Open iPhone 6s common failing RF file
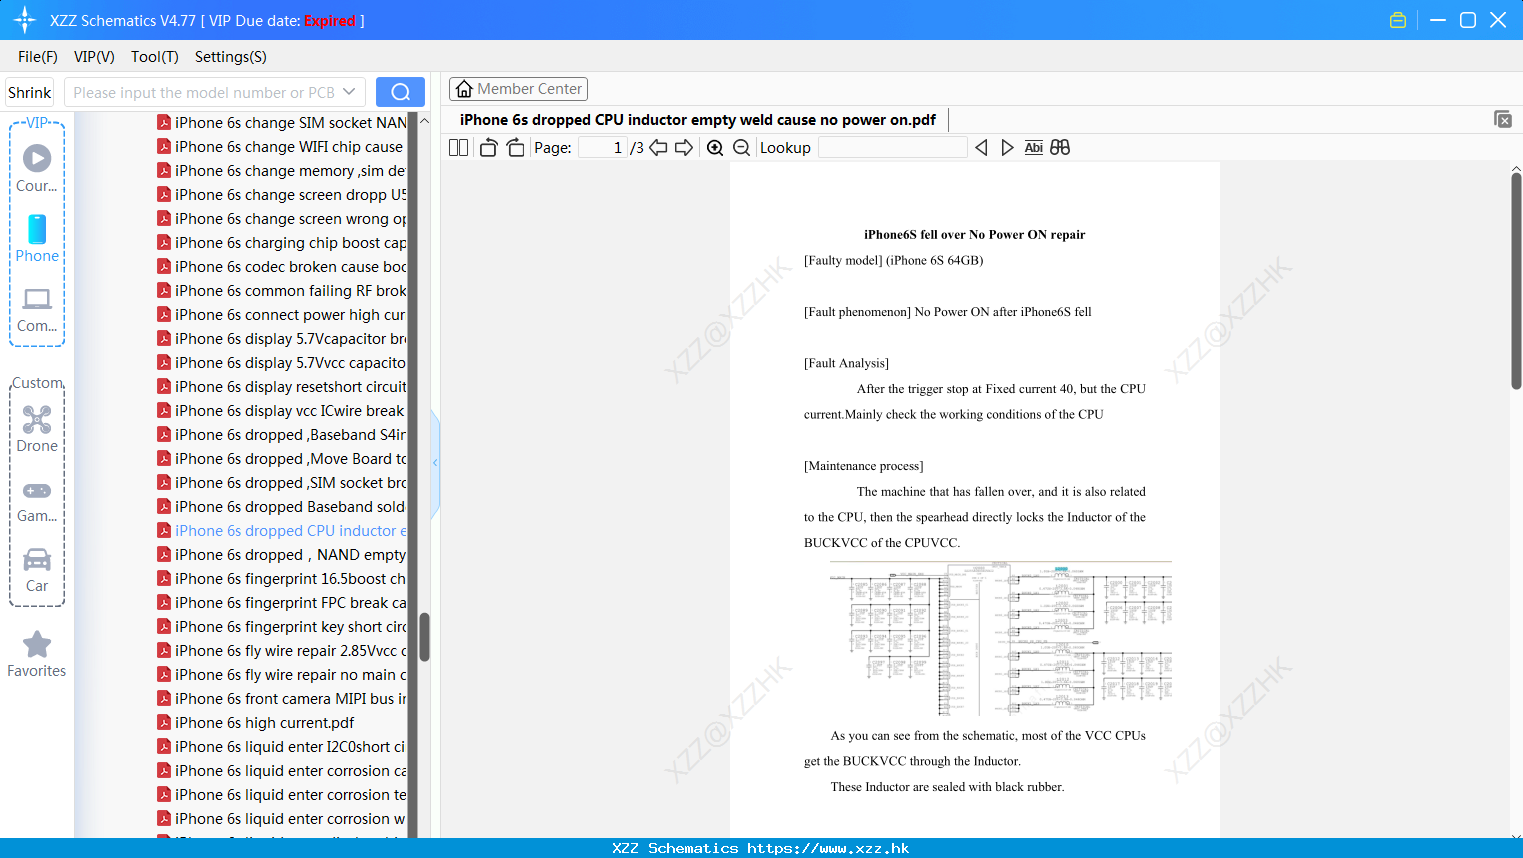The height and width of the screenshot is (858, 1523). pos(282,291)
